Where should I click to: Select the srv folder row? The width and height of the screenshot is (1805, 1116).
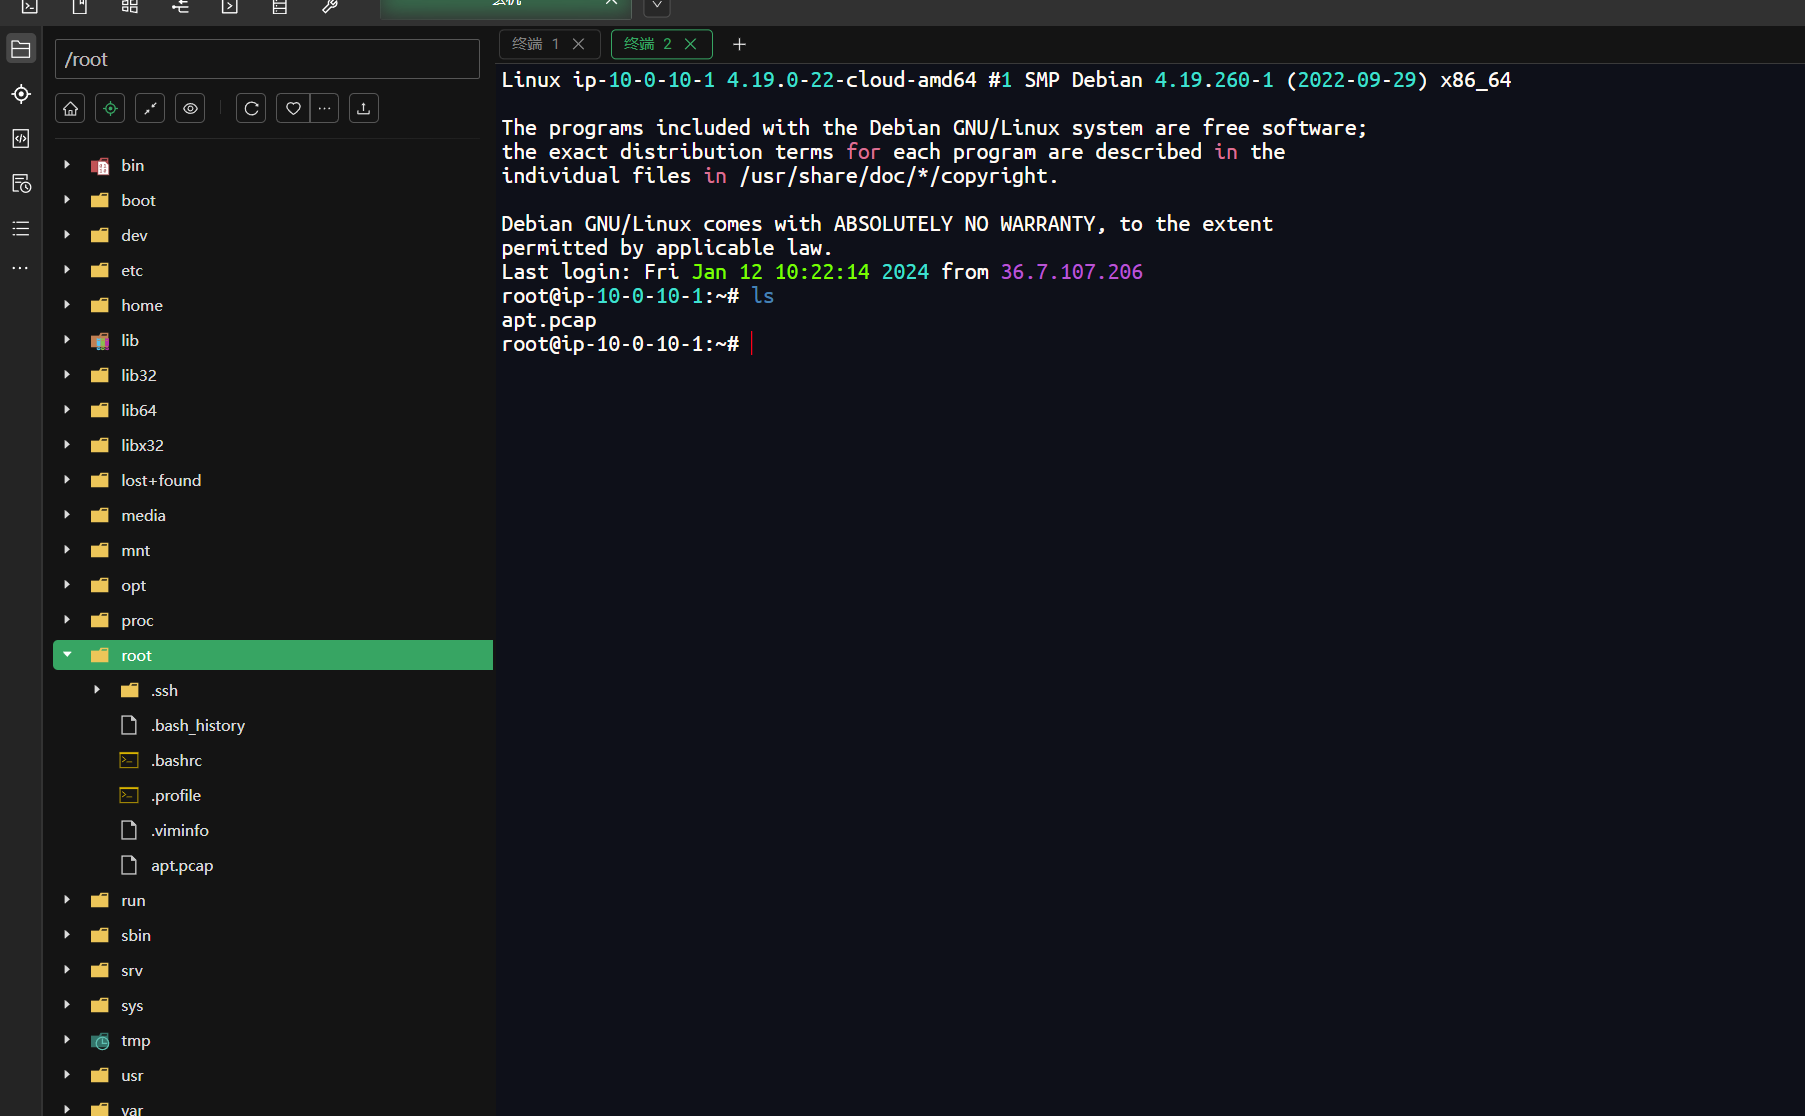coord(273,970)
